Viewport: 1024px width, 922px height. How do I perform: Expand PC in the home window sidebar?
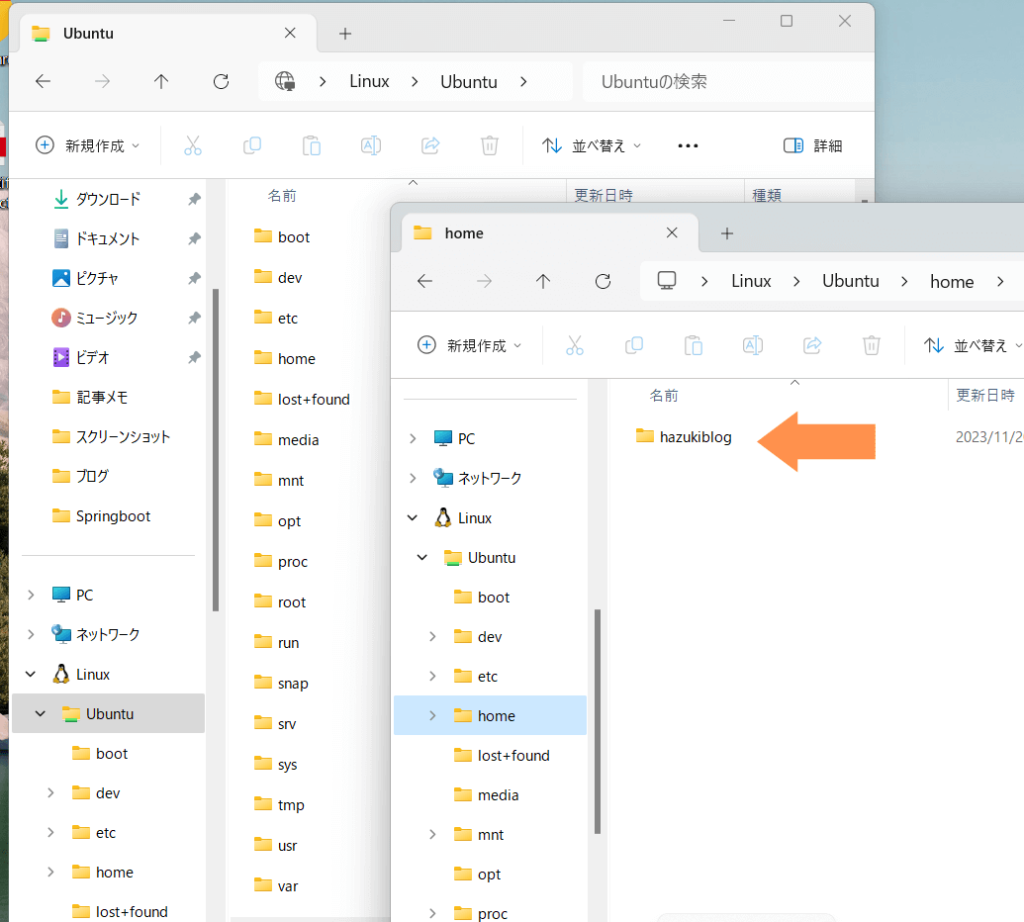(x=413, y=438)
